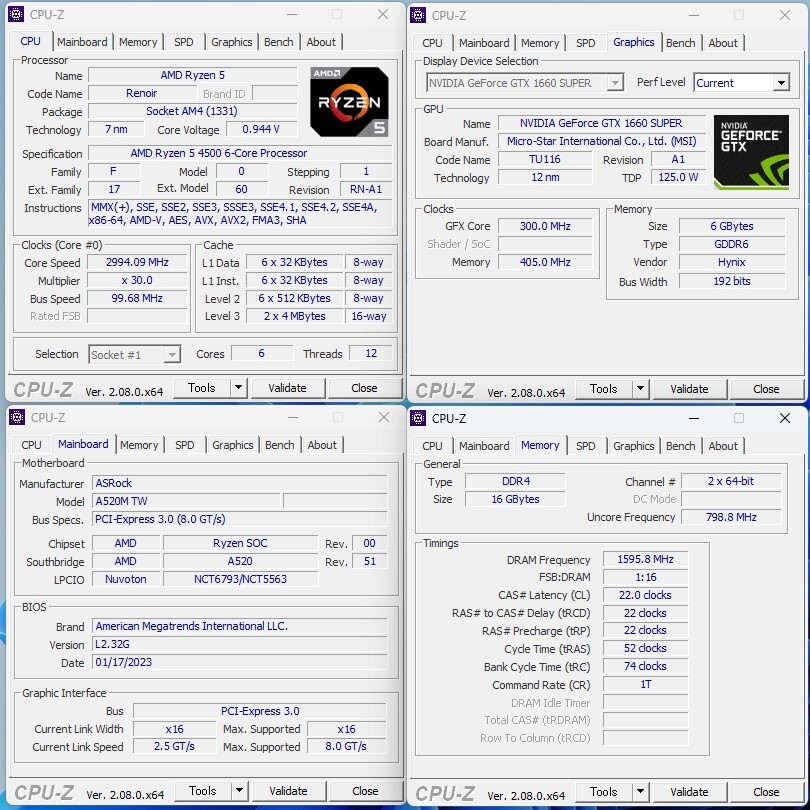
Task: Open the Tools dropdown arrow in the Memory-tab window
Action: click(x=640, y=791)
